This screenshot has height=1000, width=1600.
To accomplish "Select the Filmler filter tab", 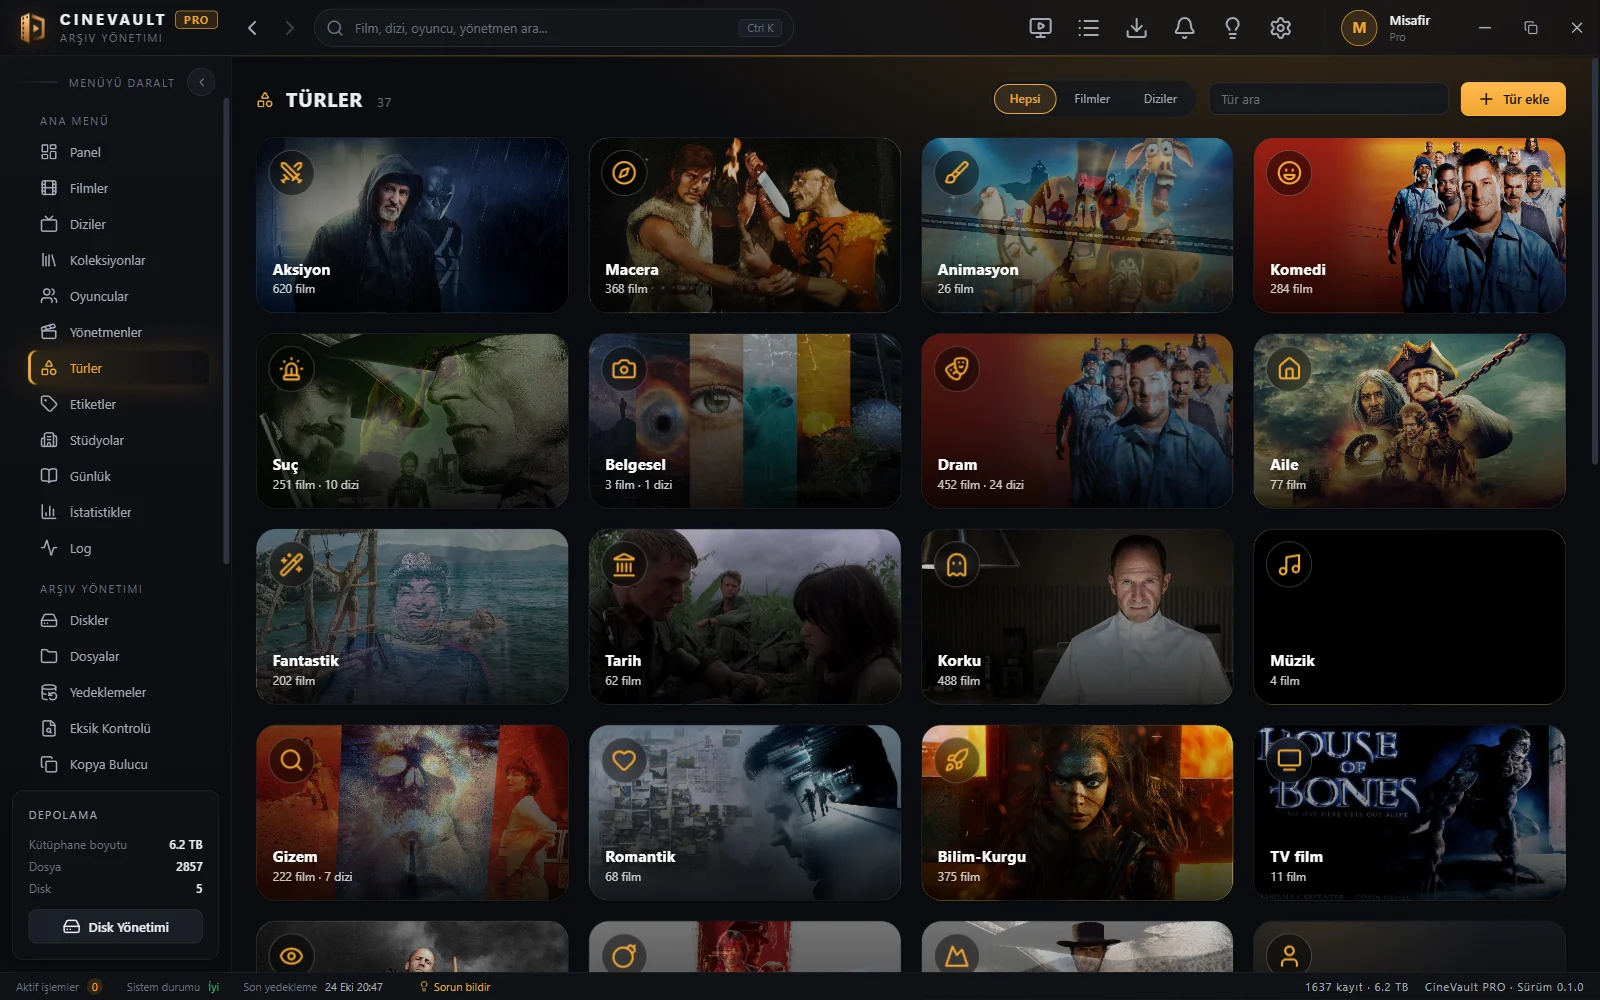I will 1092,99.
